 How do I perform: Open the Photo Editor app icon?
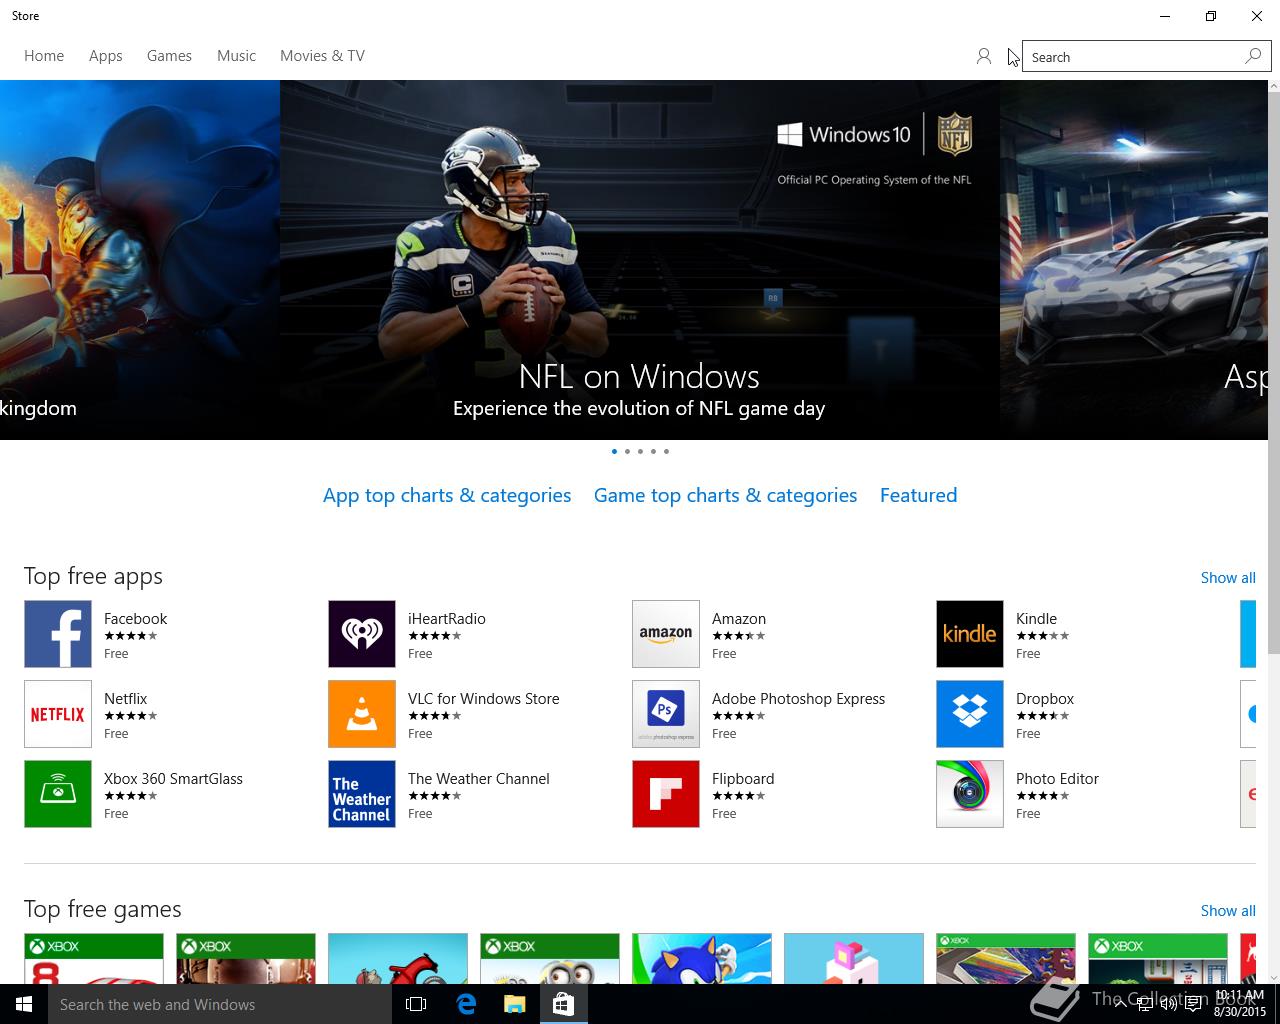970,794
